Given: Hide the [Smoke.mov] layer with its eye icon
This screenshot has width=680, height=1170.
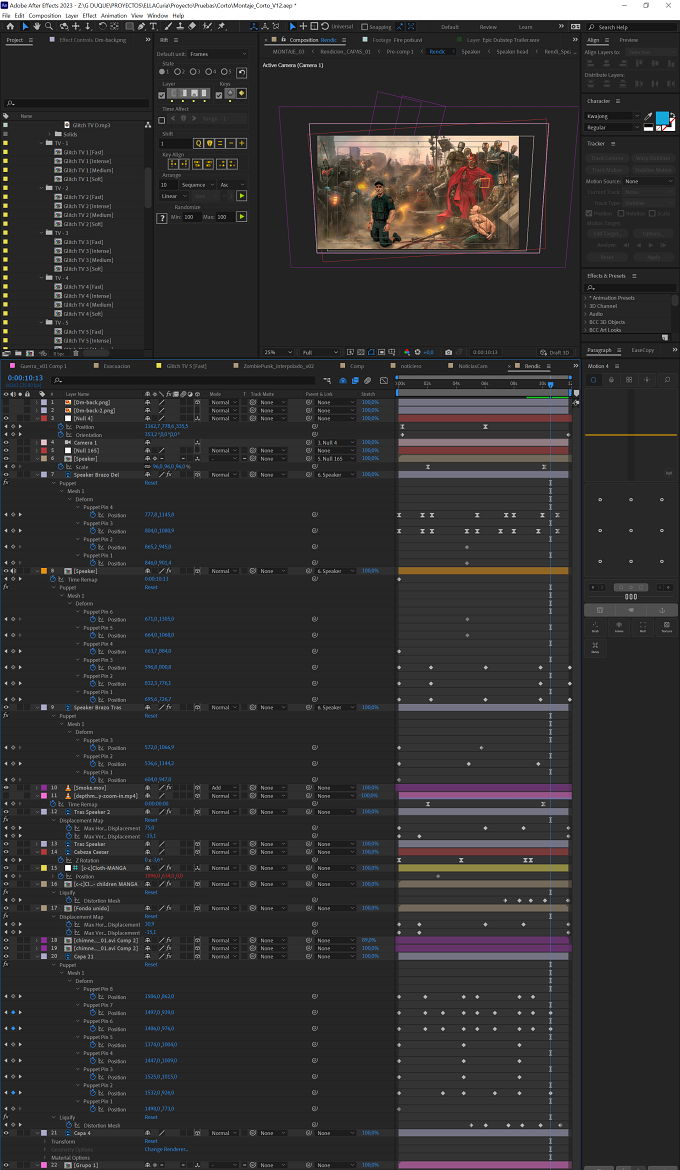Looking at the screenshot, I should click(x=6, y=787).
